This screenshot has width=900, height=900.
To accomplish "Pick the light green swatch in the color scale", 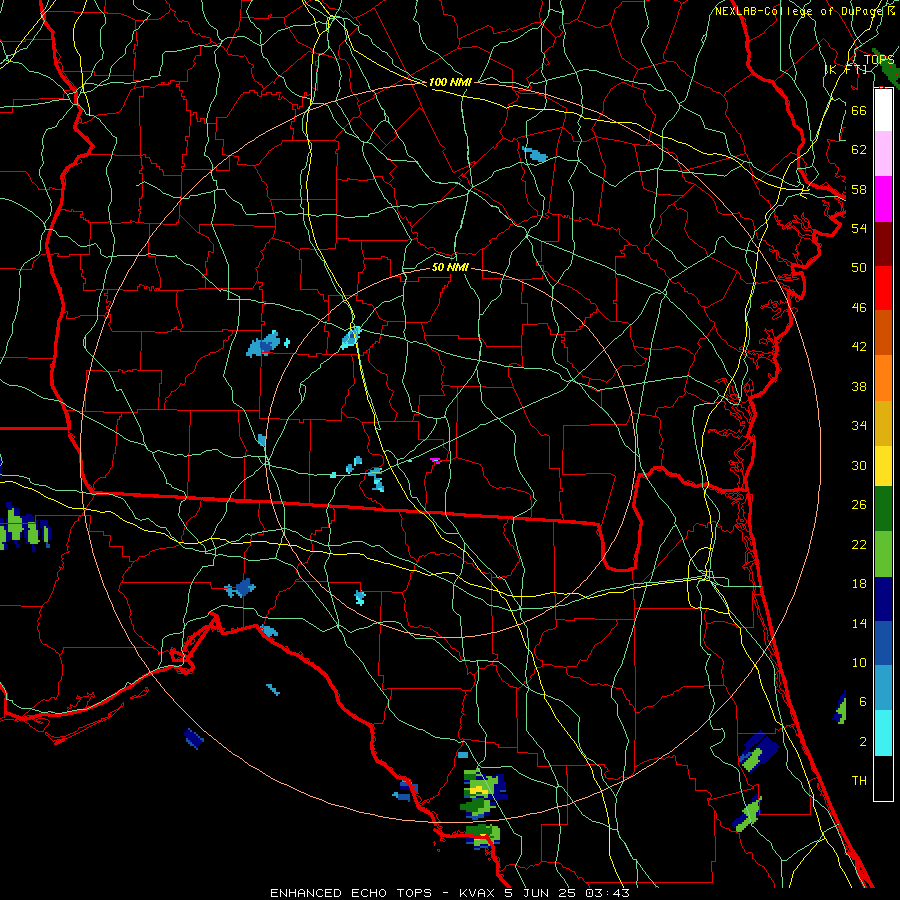I will (883, 554).
